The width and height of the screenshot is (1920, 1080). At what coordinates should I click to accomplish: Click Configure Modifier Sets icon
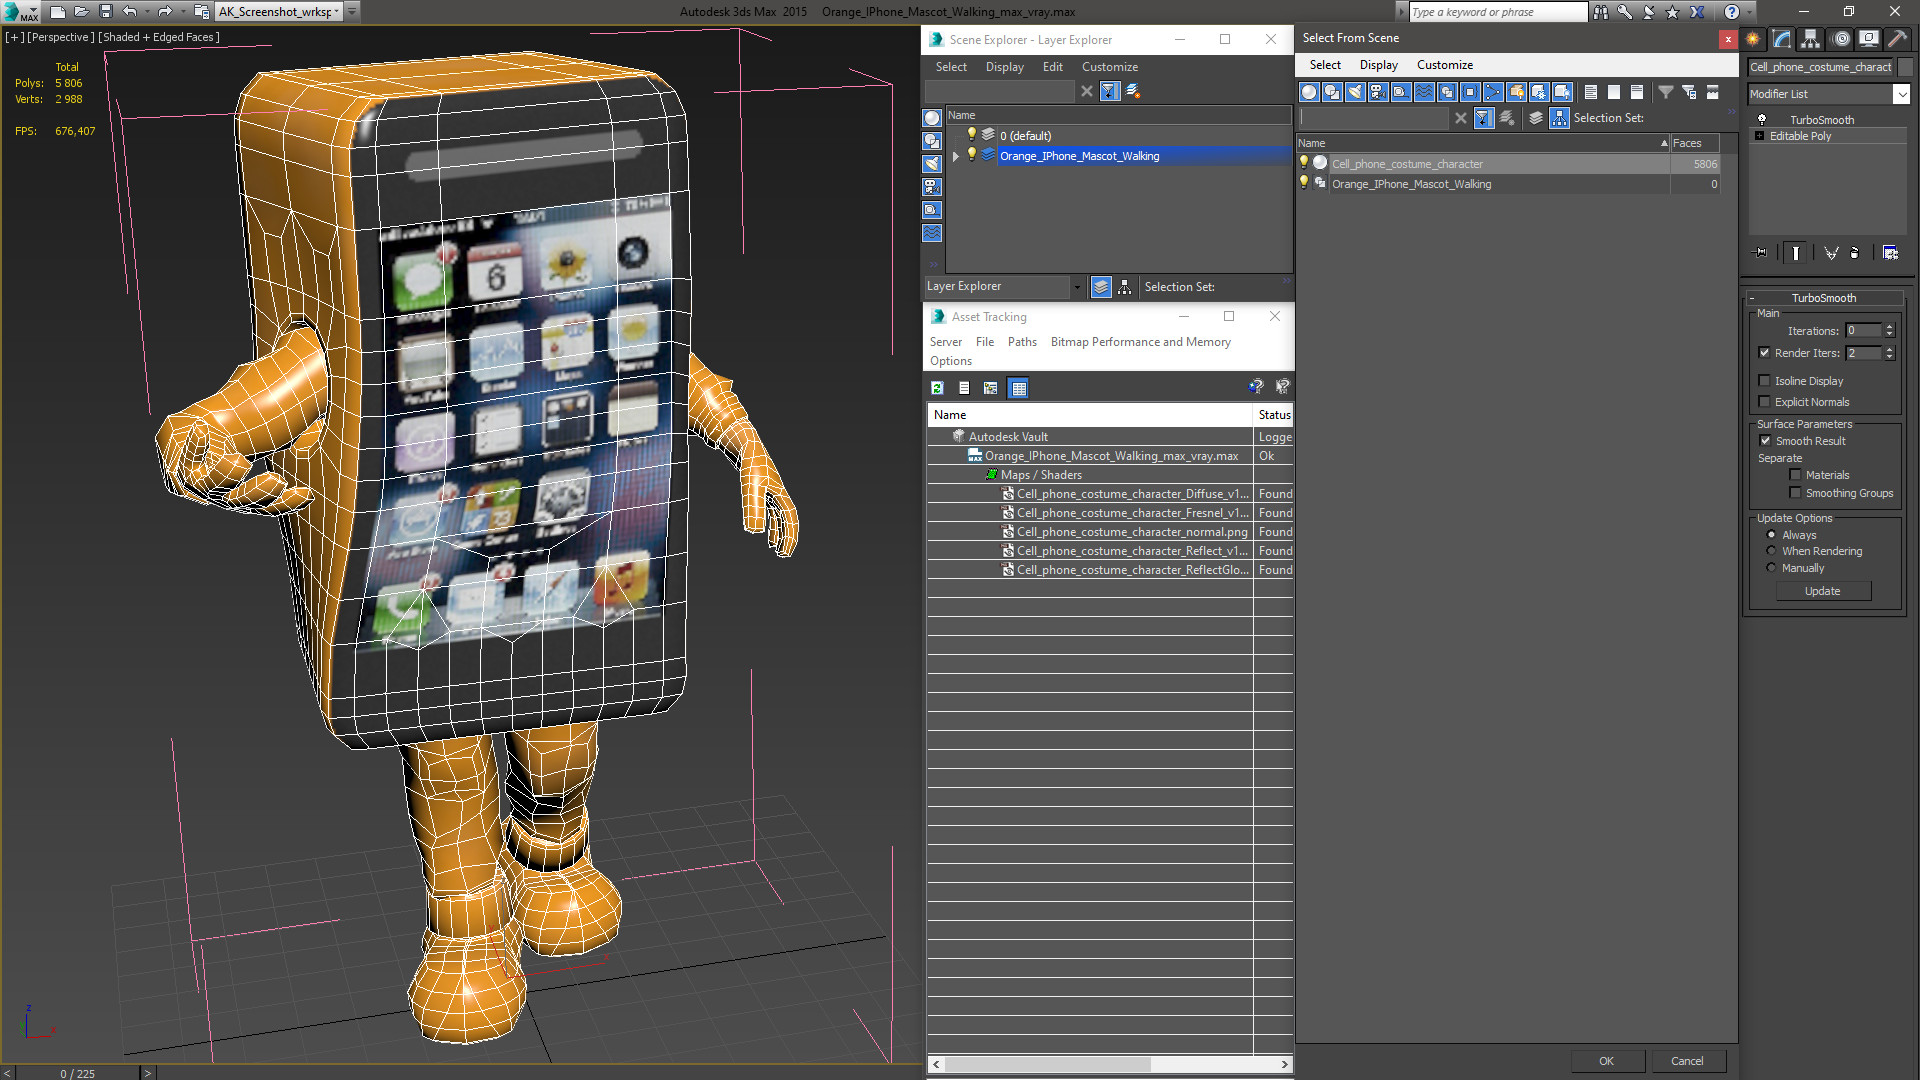tap(1890, 253)
